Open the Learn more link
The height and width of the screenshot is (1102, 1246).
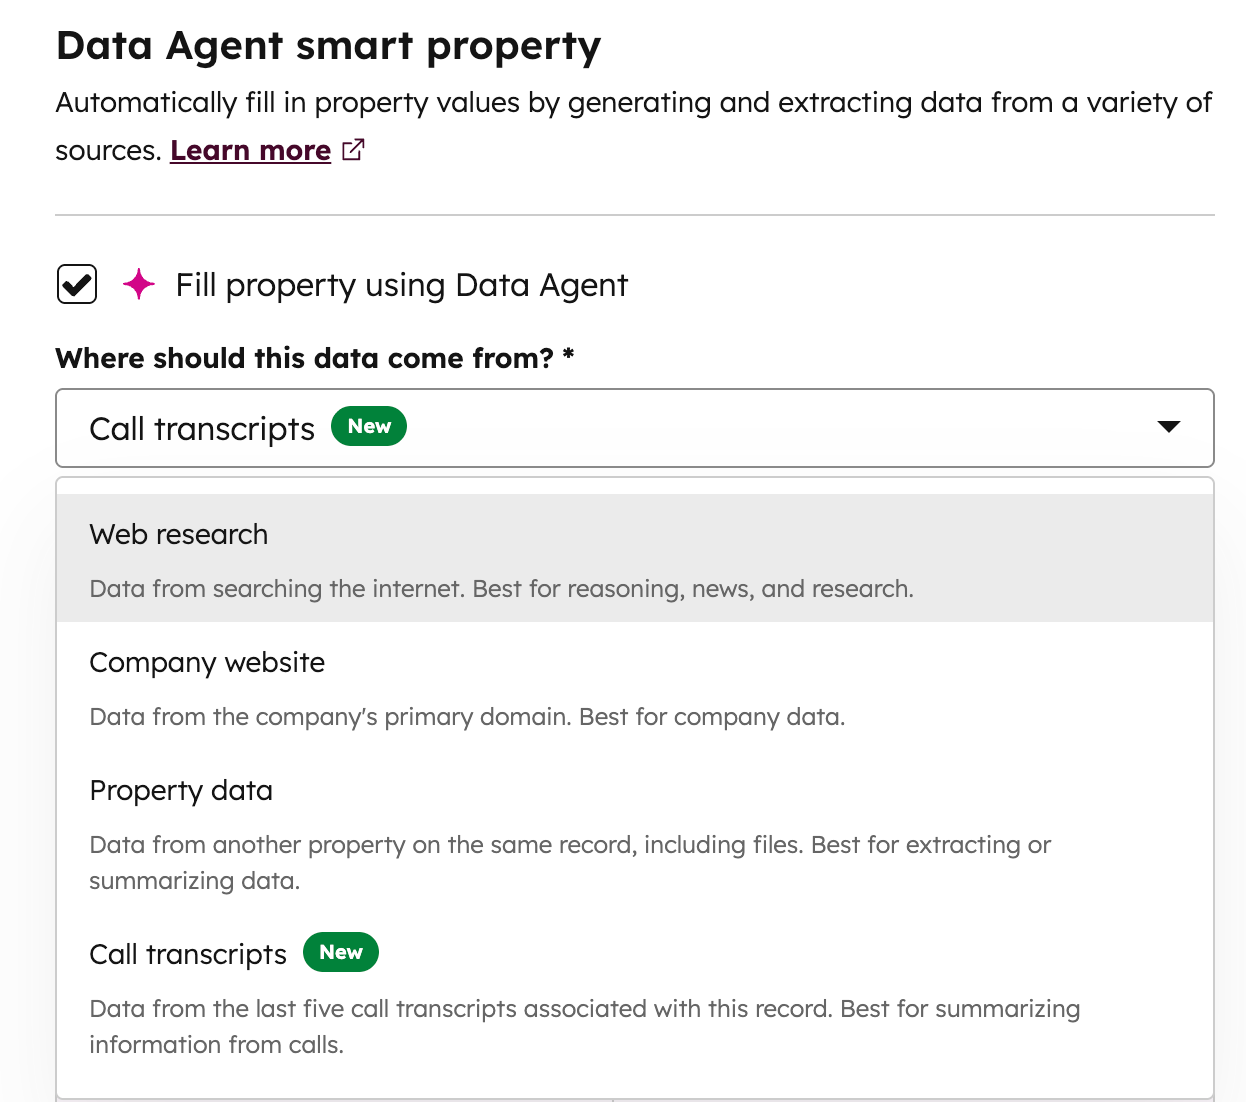click(x=250, y=149)
